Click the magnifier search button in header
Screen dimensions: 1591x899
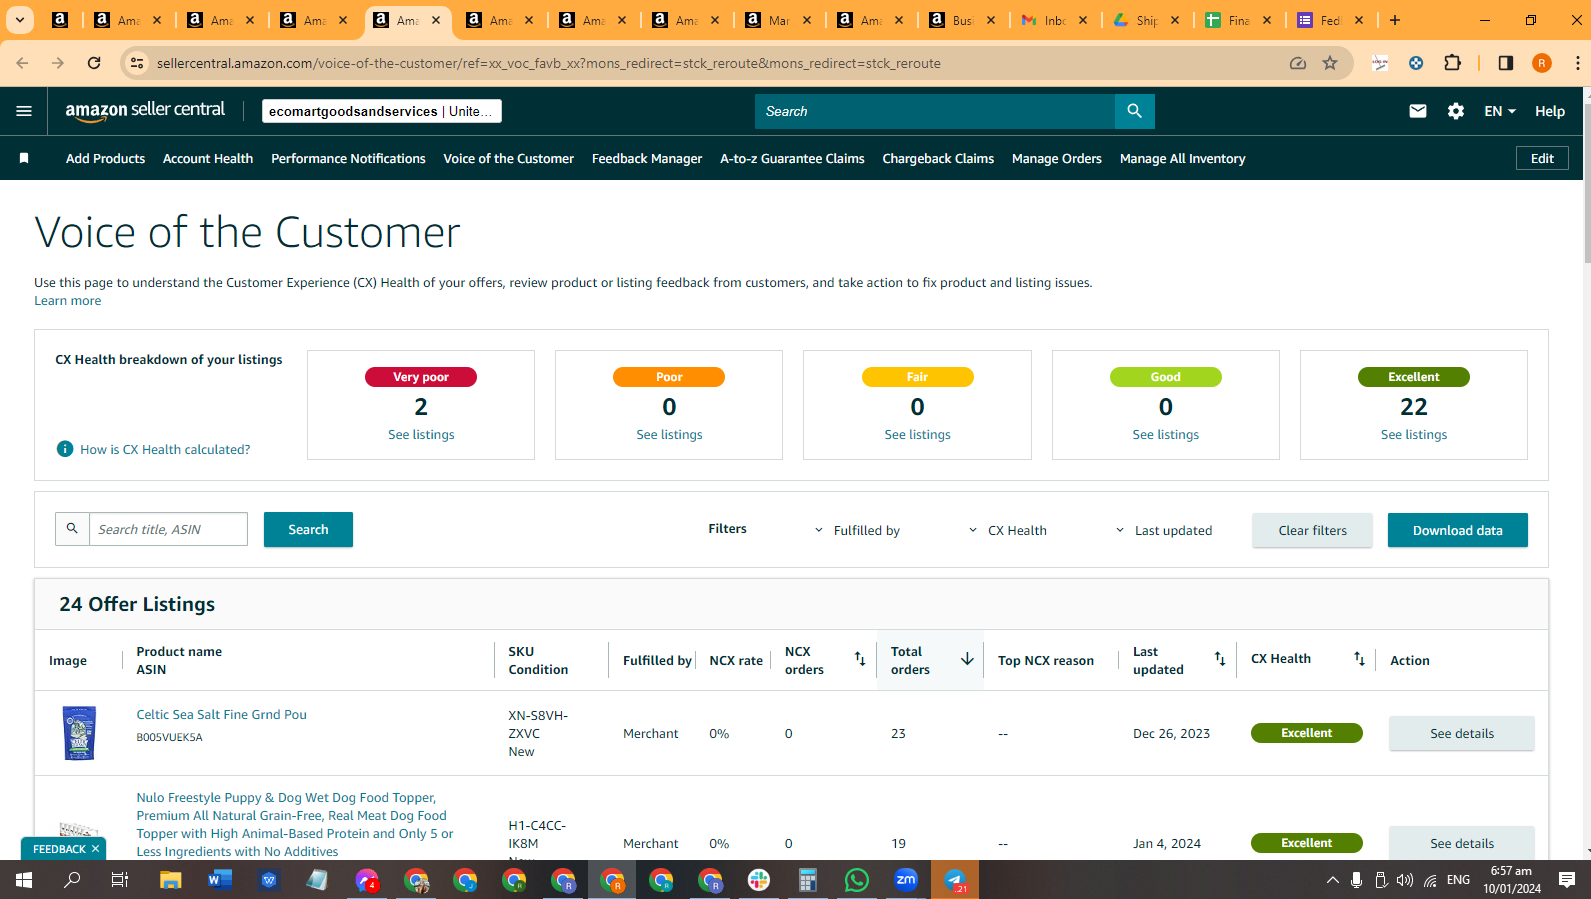[1134, 111]
